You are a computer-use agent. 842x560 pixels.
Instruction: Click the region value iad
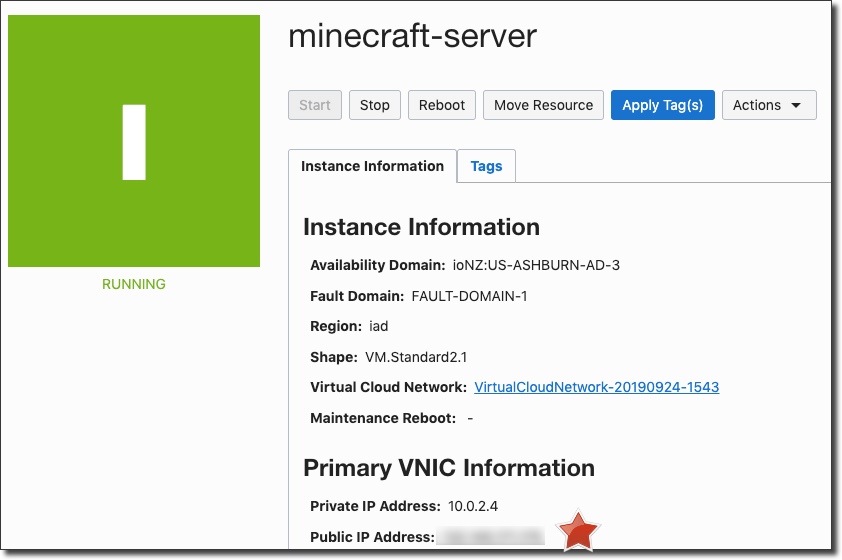[379, 326]
